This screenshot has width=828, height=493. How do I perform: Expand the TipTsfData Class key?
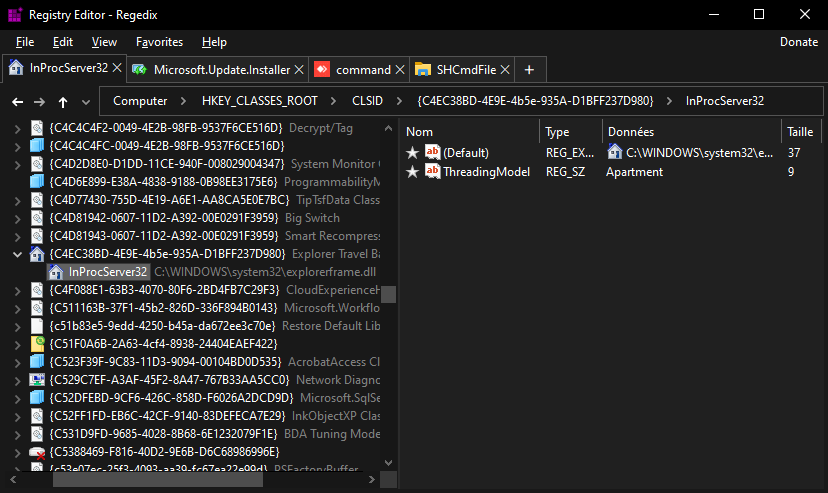[17, 201]
